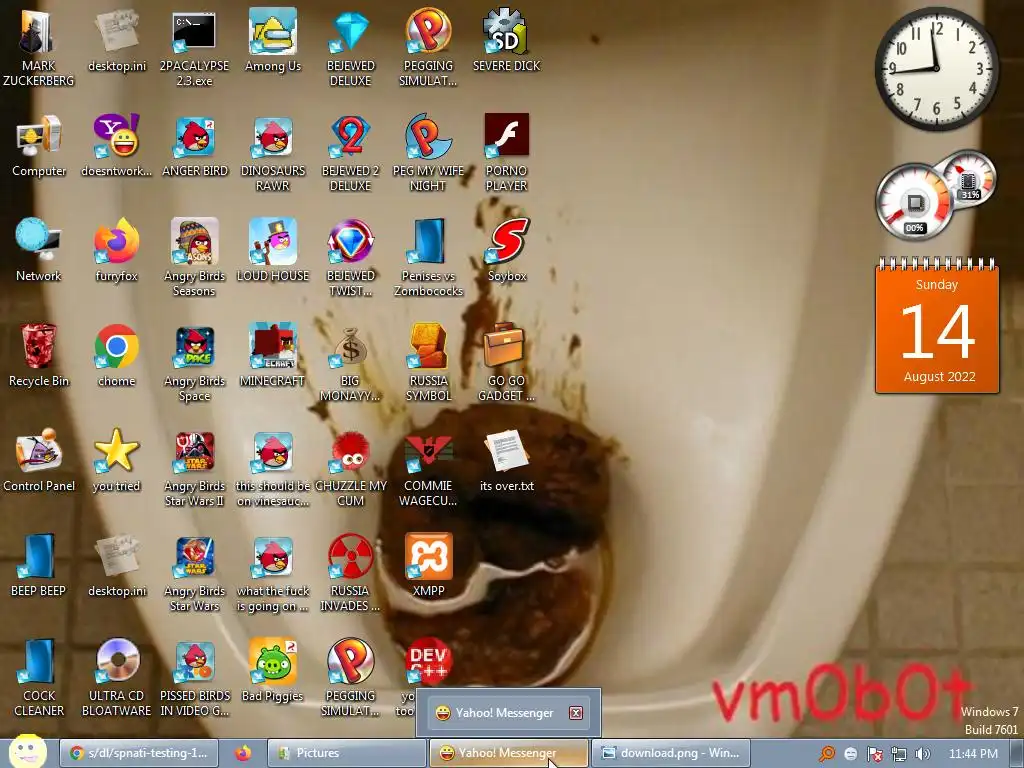Select the 2PACALYPSE 2.3.exe icon
This screenshot has height=768, width=1024.
click(x=194, y=48)
